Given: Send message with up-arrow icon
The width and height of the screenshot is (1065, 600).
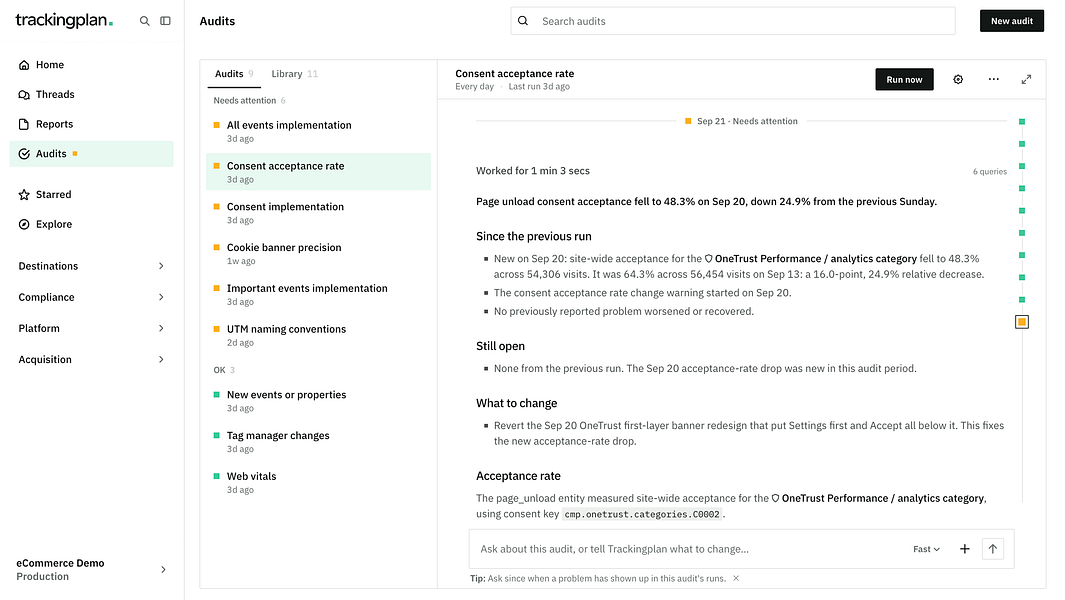Looking at the screenshot, I should point(992,549).
